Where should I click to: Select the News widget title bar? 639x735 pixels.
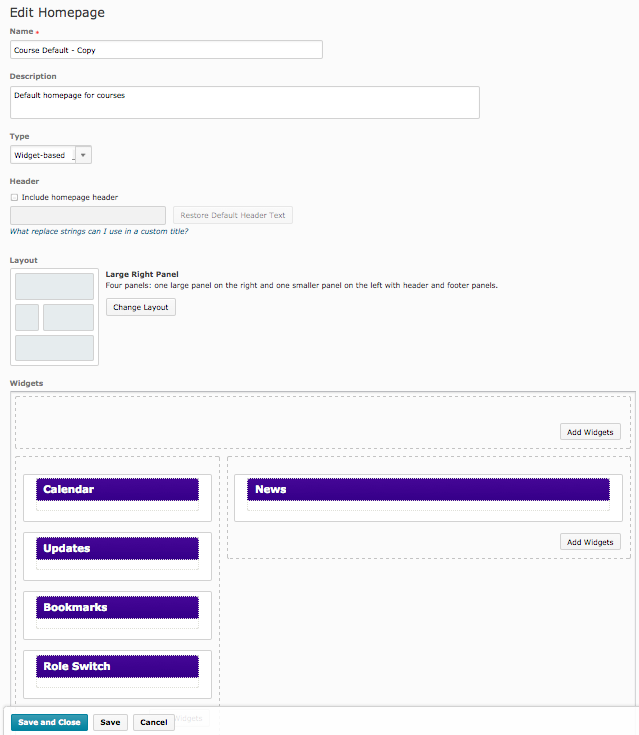click(428, 489)
